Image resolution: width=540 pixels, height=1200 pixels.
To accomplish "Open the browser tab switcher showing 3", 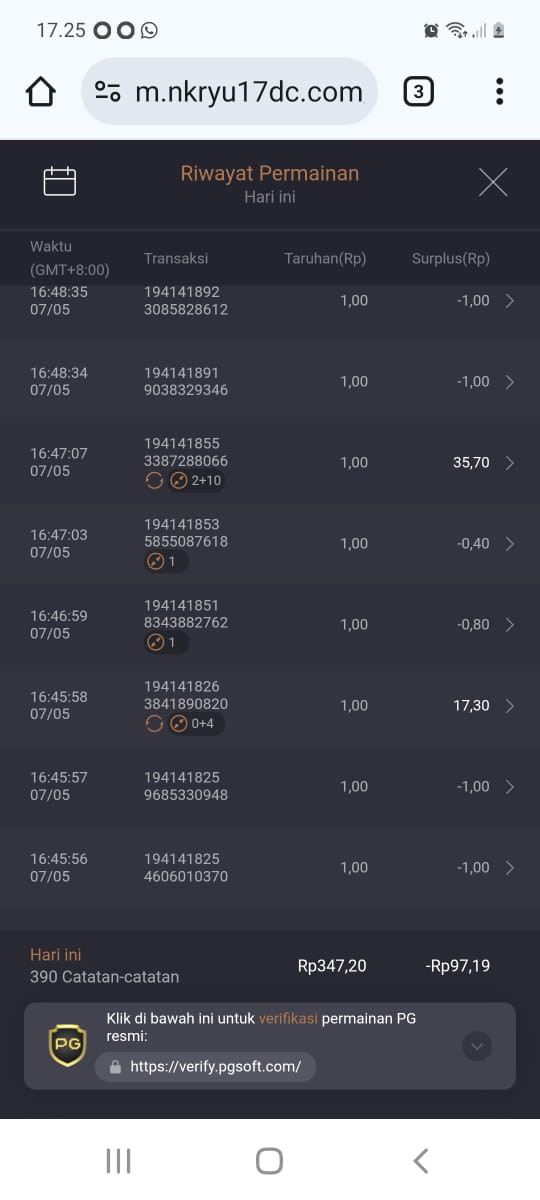I will [x=418, y=92].
